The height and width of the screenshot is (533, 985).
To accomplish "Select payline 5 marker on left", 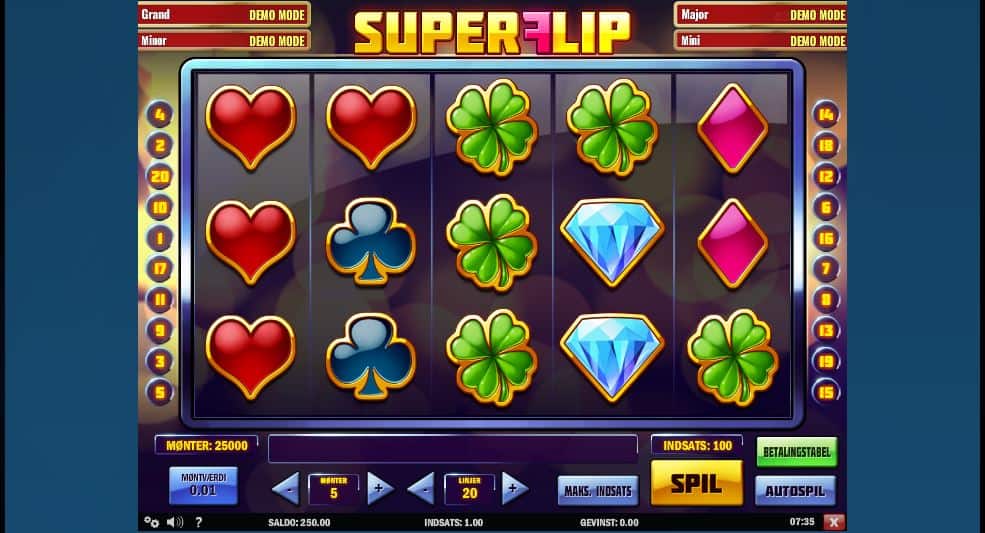I will click(160, 392).
